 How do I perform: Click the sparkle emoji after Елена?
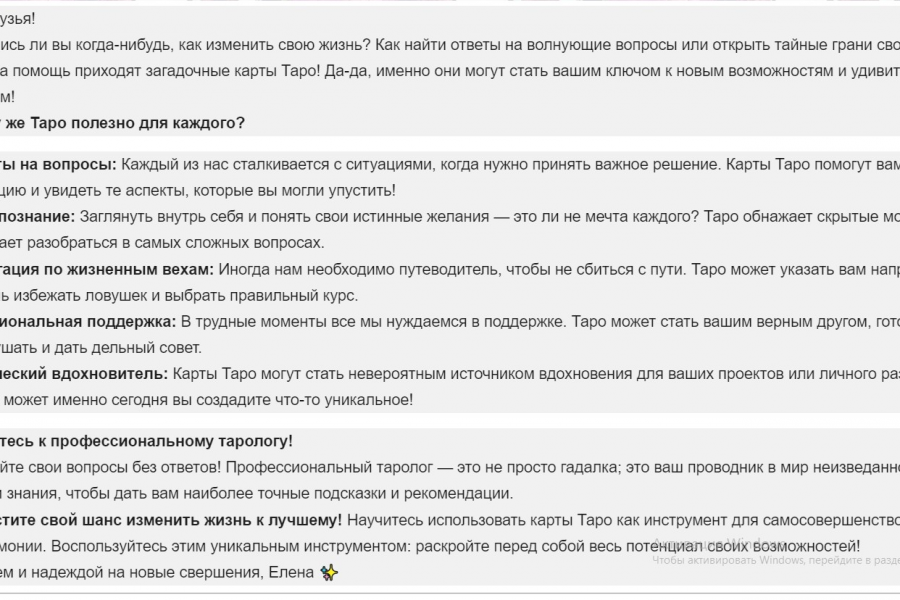(x=330, y=573)
